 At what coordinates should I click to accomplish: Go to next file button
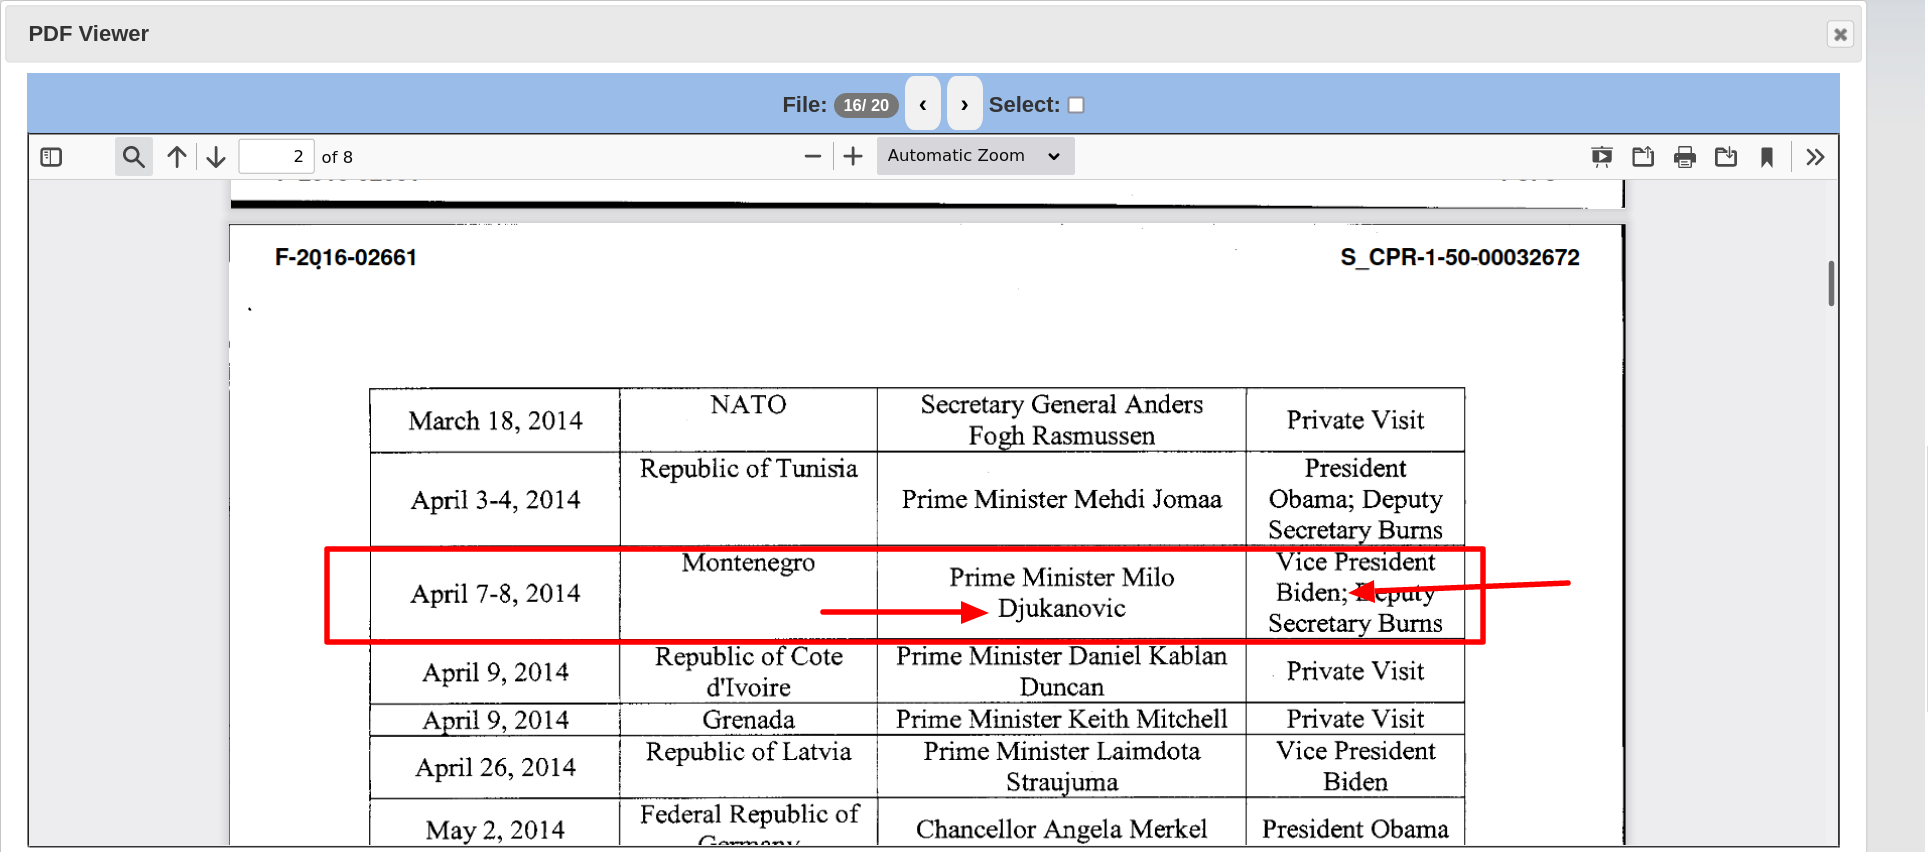coord(964,104)
